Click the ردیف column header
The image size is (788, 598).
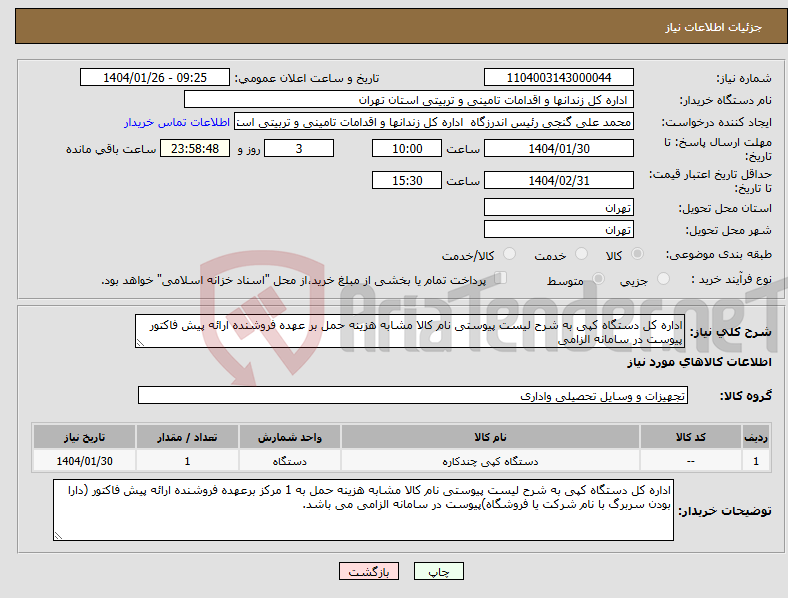pyautogui.click(x=756, y=437)
